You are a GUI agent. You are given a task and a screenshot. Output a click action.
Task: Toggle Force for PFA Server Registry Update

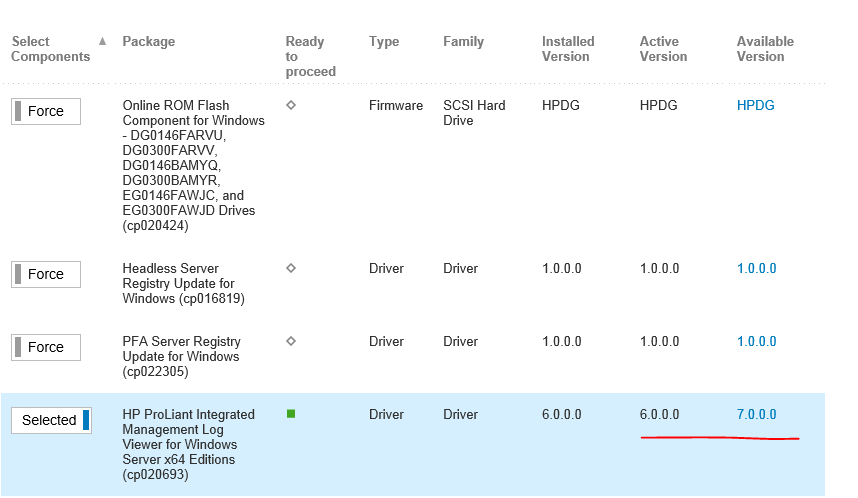(46, 348)
